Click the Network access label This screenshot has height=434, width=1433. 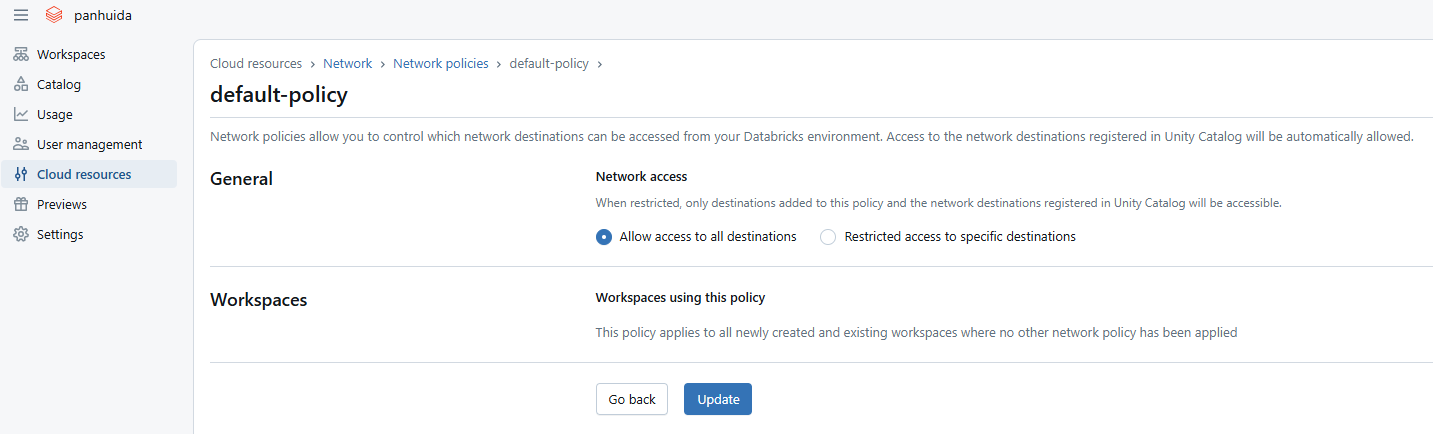click(x=641, y=176)
